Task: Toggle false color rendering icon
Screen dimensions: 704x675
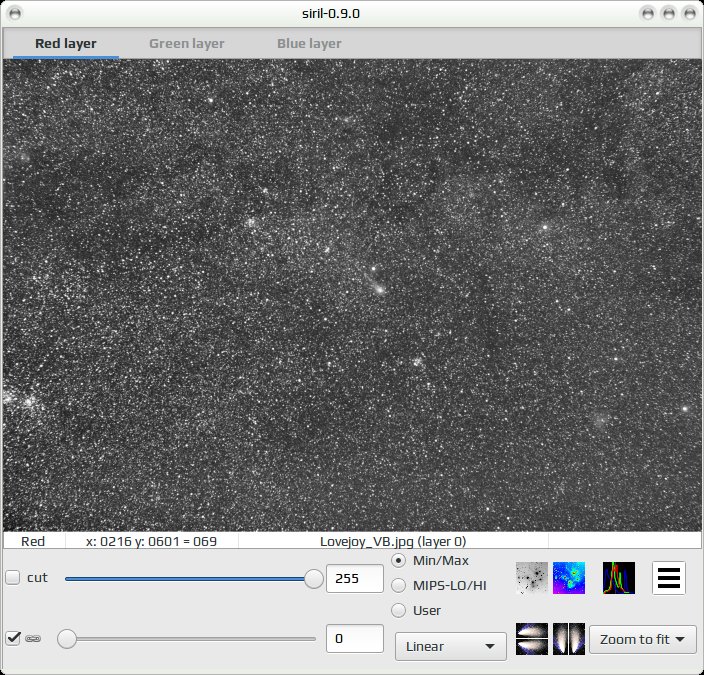Action: coord(569,578)
